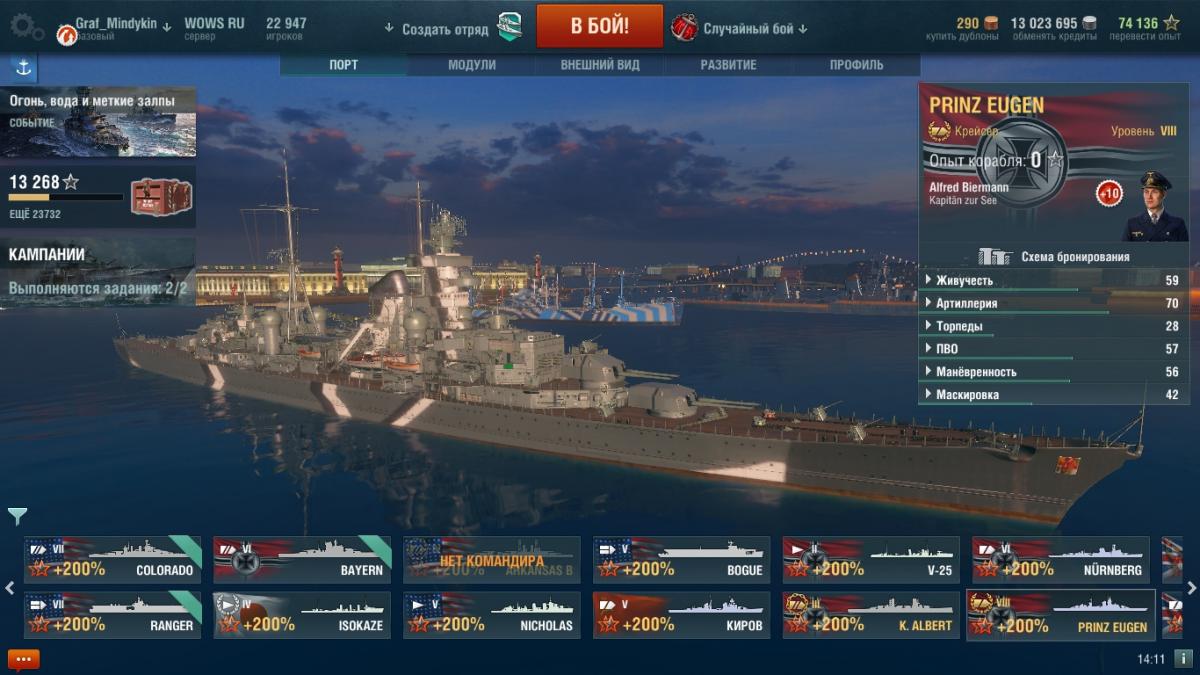Switch to the РАЗВИТИЕ tab
The image size is (1200, 675).
[x=728, y=65]
